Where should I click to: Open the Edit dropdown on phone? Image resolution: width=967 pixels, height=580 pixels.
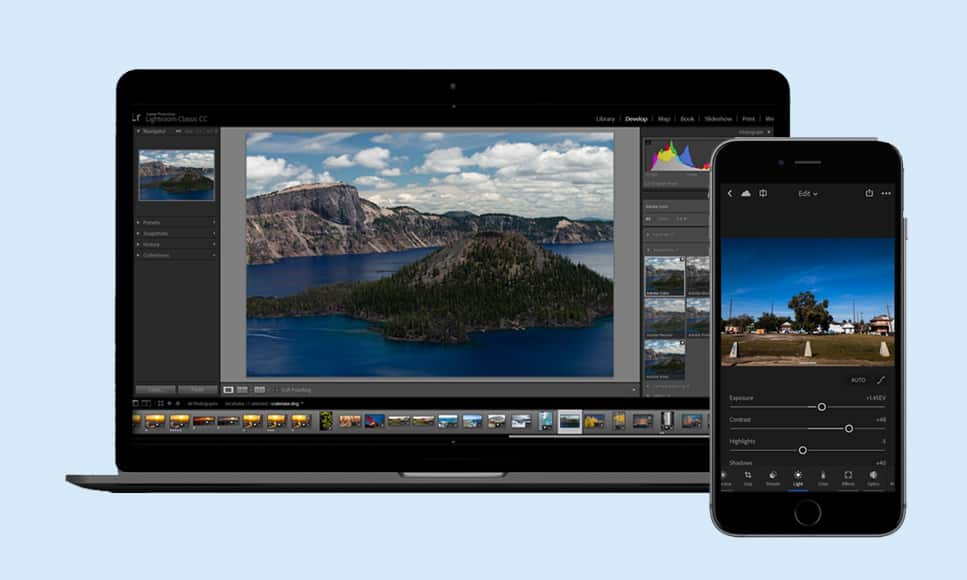coord(807,193)
